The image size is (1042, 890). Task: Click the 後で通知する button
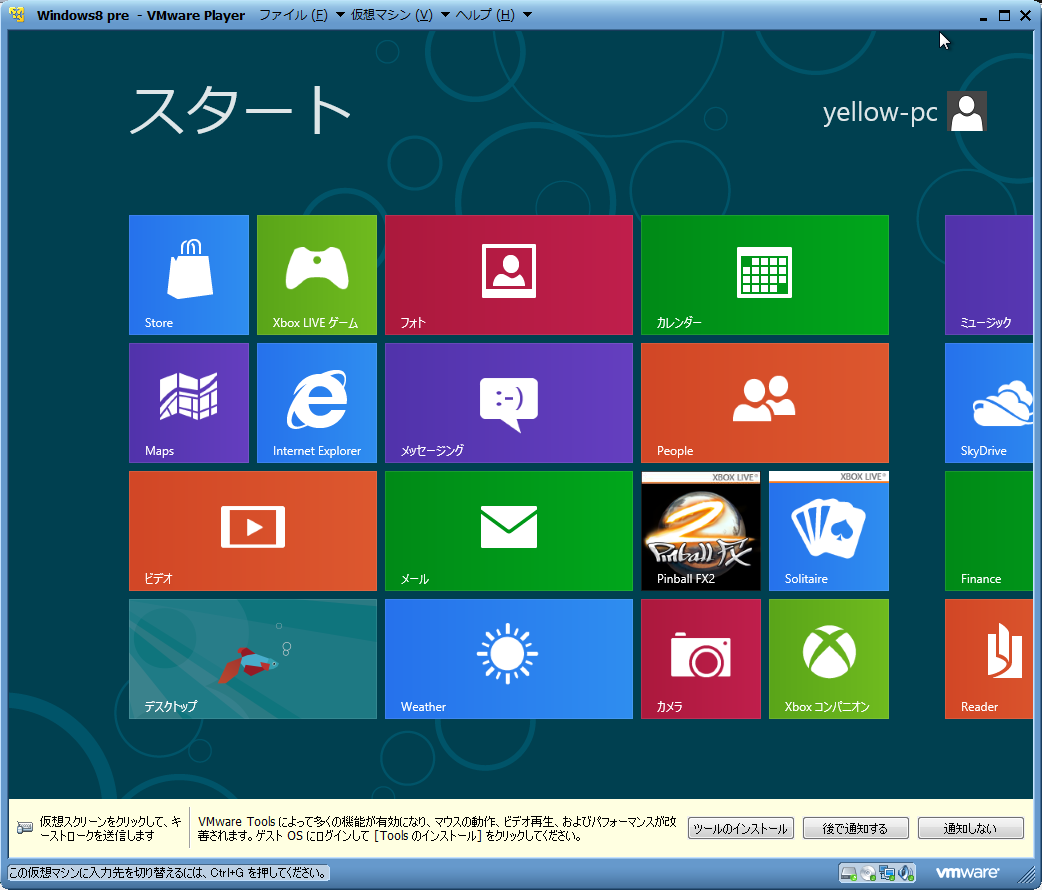point(855,828)
